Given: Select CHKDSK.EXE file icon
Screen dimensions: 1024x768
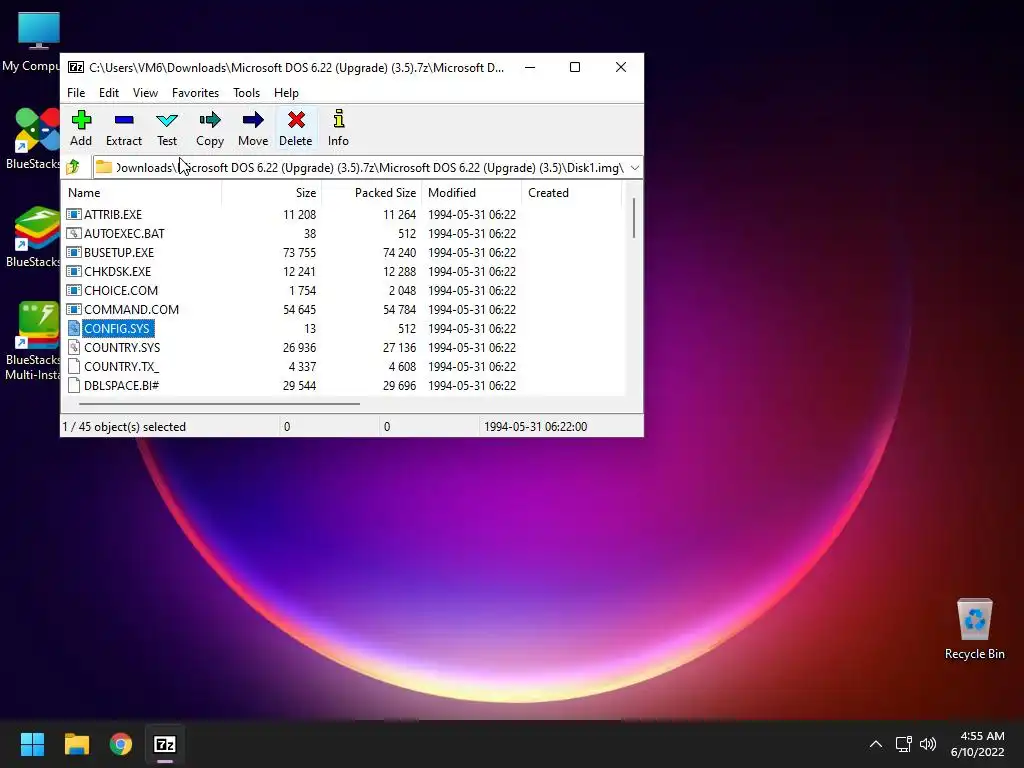Looking at the screenshot, I should click(74, 271).
